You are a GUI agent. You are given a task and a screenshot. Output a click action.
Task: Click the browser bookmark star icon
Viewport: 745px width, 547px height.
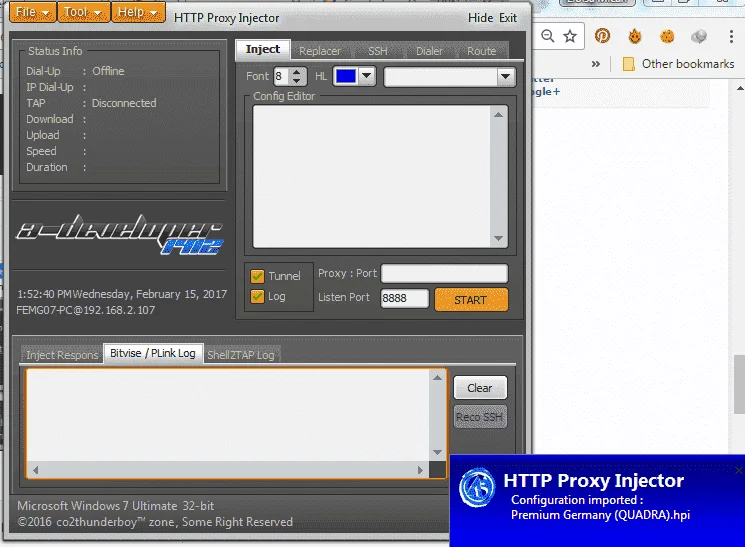pos(570,36)
